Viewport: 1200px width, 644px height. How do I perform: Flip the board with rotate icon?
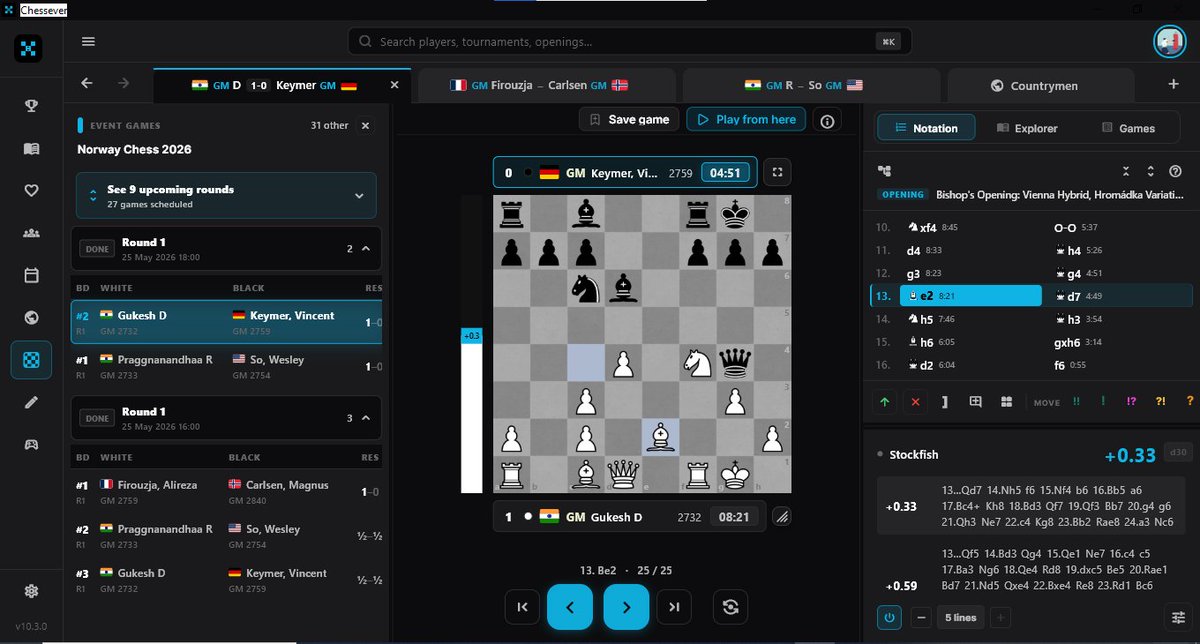731,606
